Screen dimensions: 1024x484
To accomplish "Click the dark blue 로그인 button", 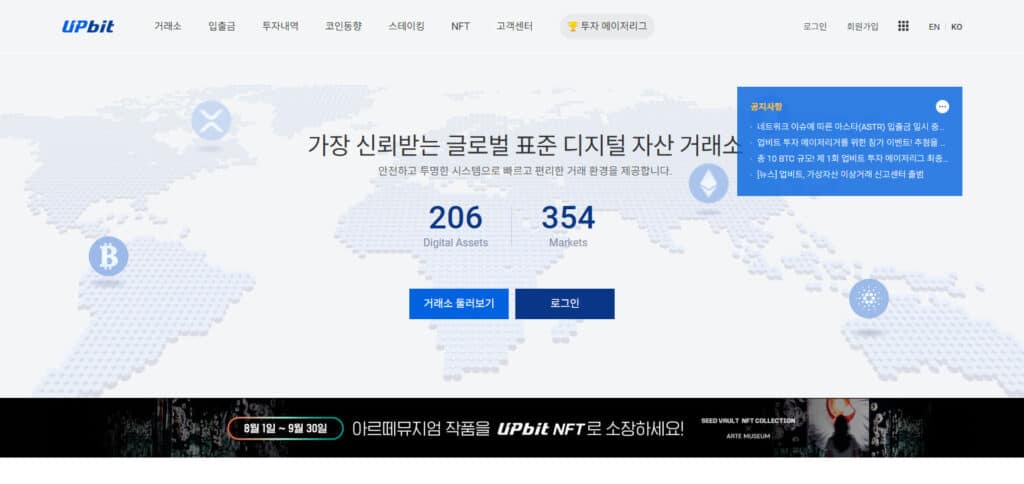I will (565, 304).
